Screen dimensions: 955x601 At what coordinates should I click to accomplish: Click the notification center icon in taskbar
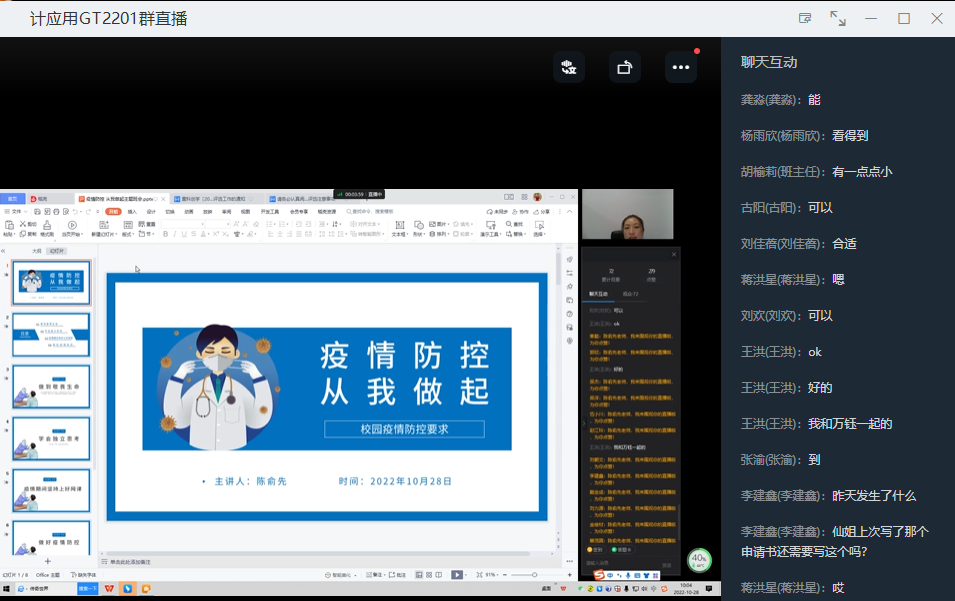coord(709,589)
